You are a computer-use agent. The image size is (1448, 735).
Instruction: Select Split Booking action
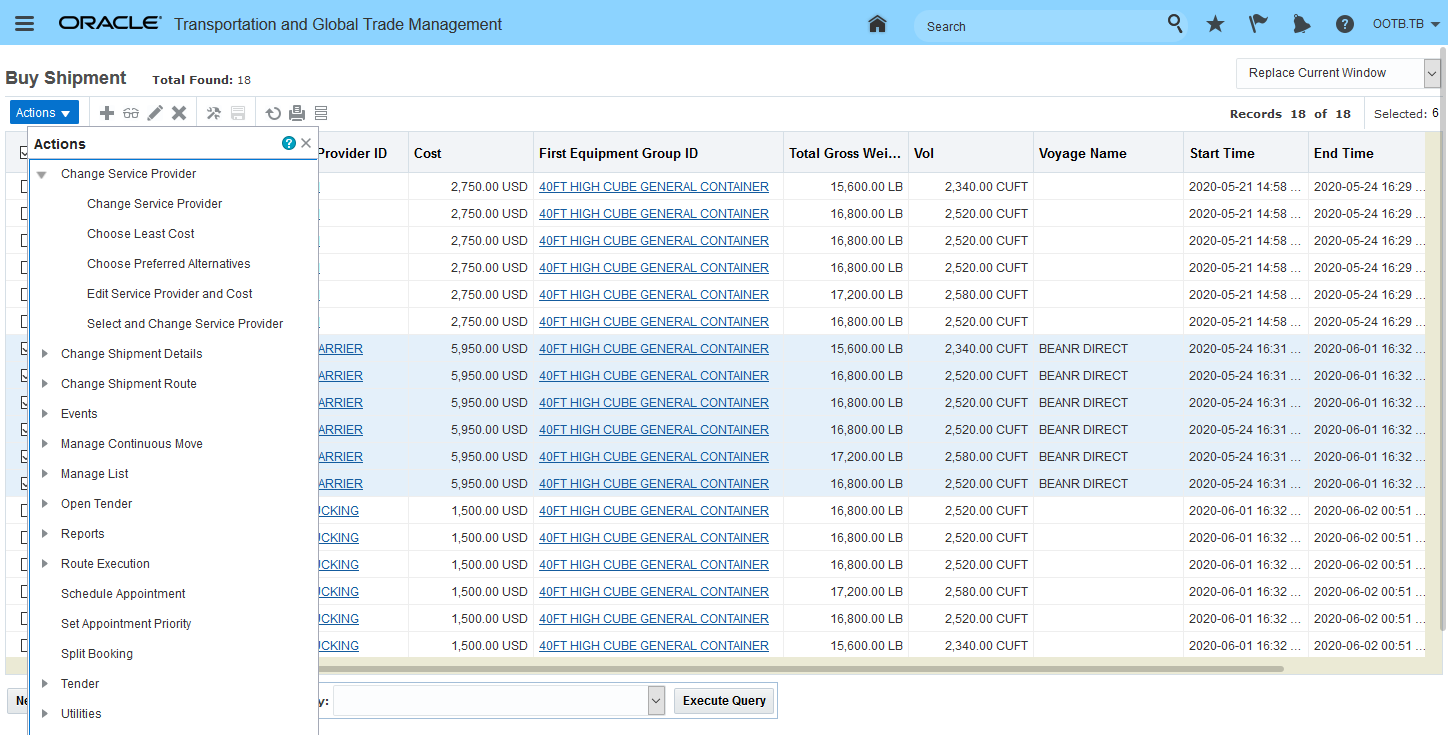[x=97, y=654]
